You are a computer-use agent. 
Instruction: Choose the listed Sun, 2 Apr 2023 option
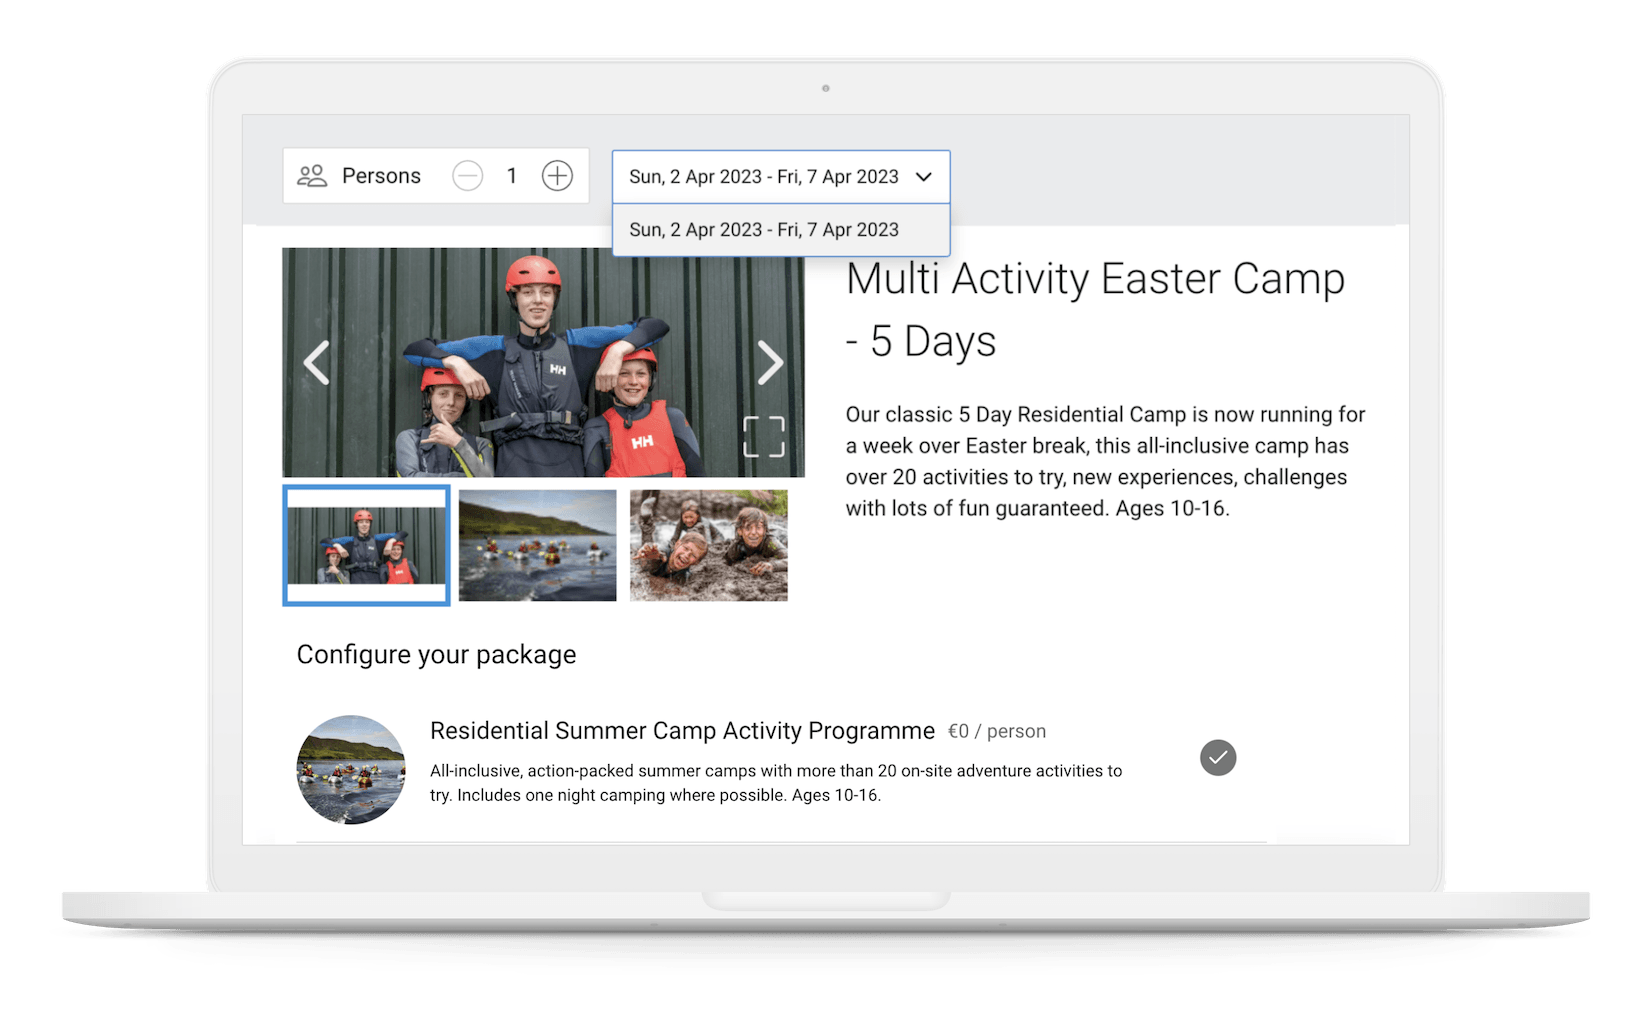point(781,230)
